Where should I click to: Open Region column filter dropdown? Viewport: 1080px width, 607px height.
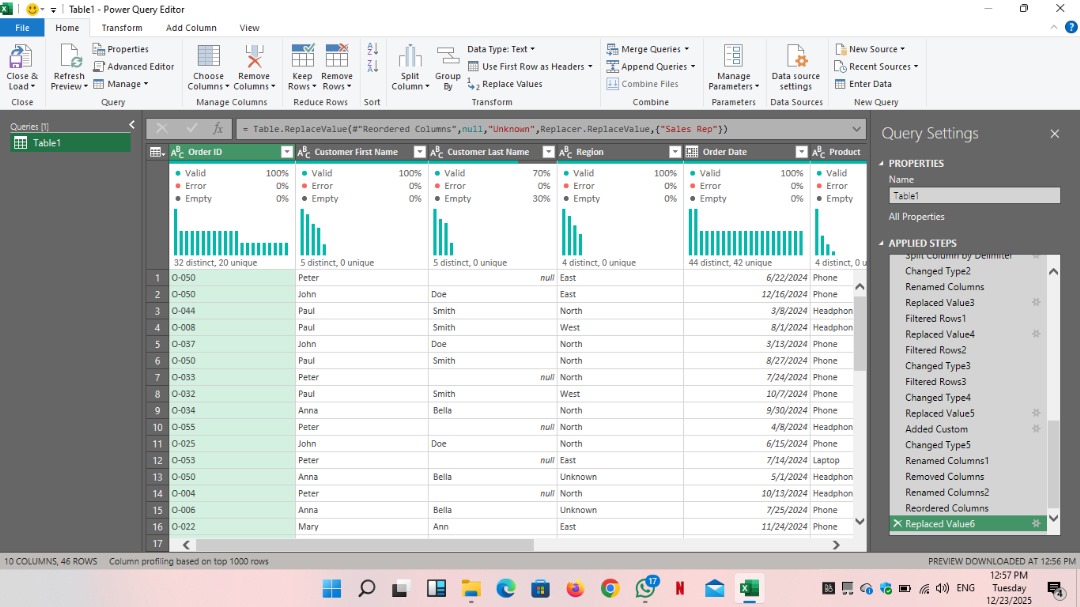coord(674,152)
